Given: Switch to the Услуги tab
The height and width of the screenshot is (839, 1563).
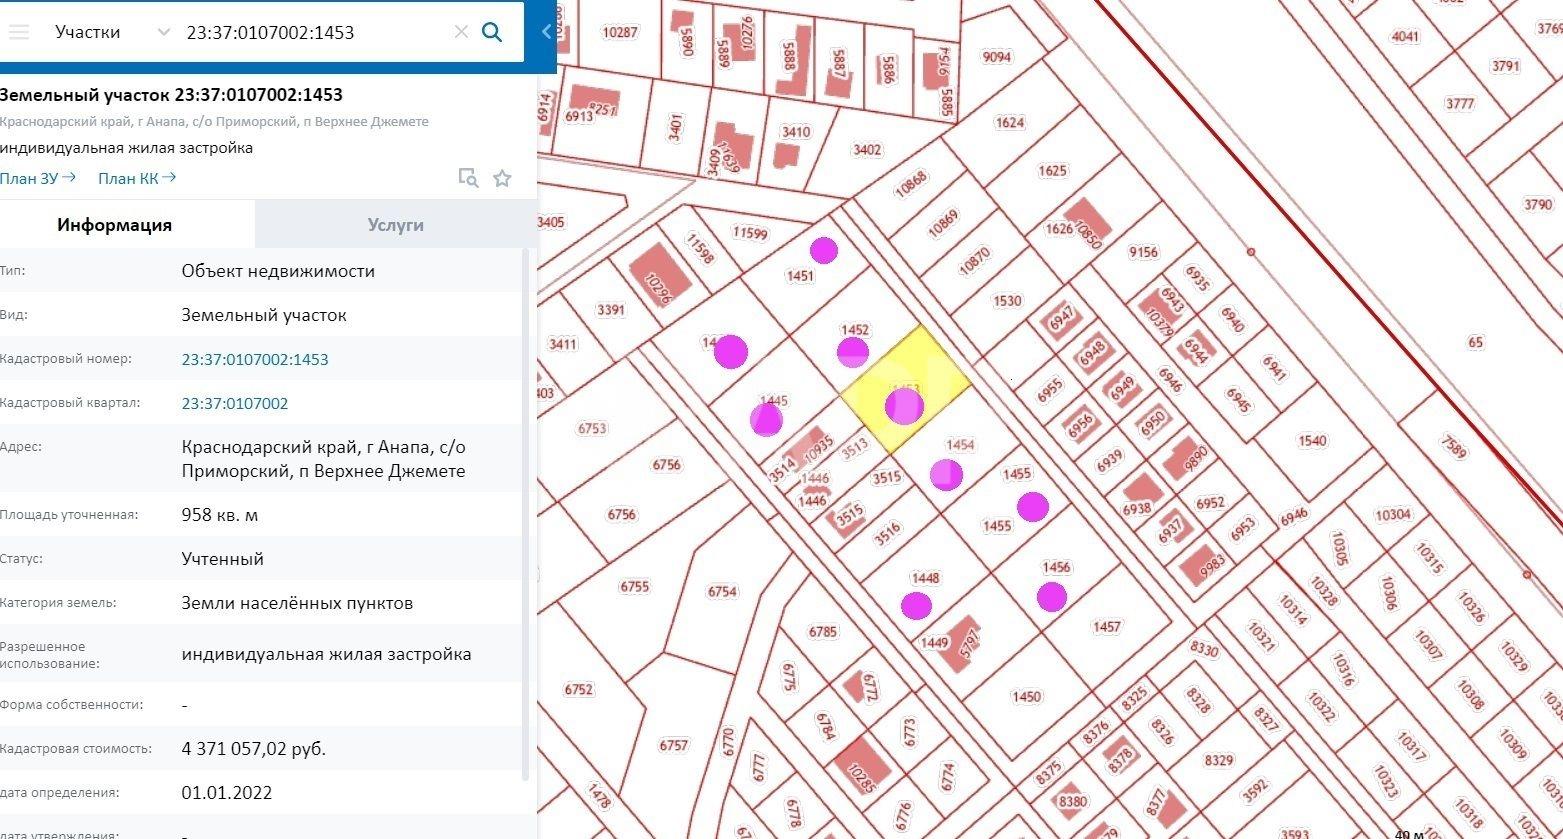Looking at the screenshot, I should [x=395, y=225].
